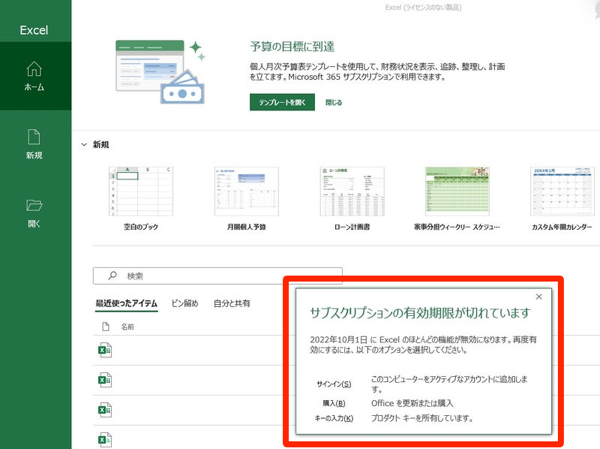Image resolution: width=600 pixels, height=449 pixels.
Task: Create a 空白のブック blank workbook
Action: point(141,198)
